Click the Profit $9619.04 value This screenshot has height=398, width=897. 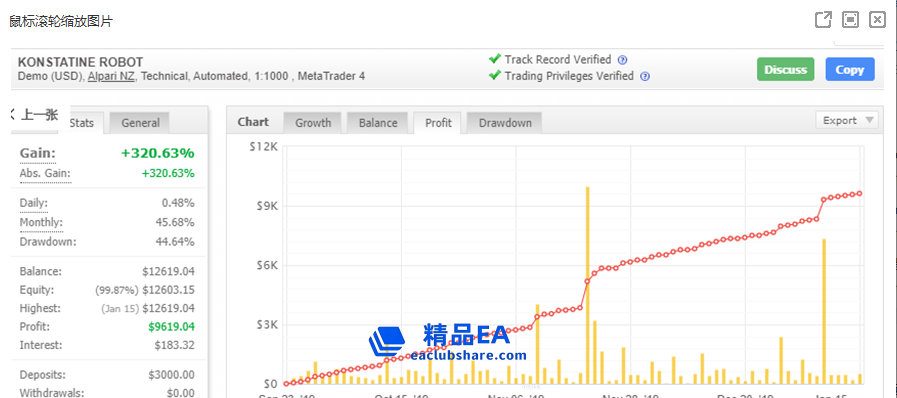pyautogui.click(x=172, y=327)
